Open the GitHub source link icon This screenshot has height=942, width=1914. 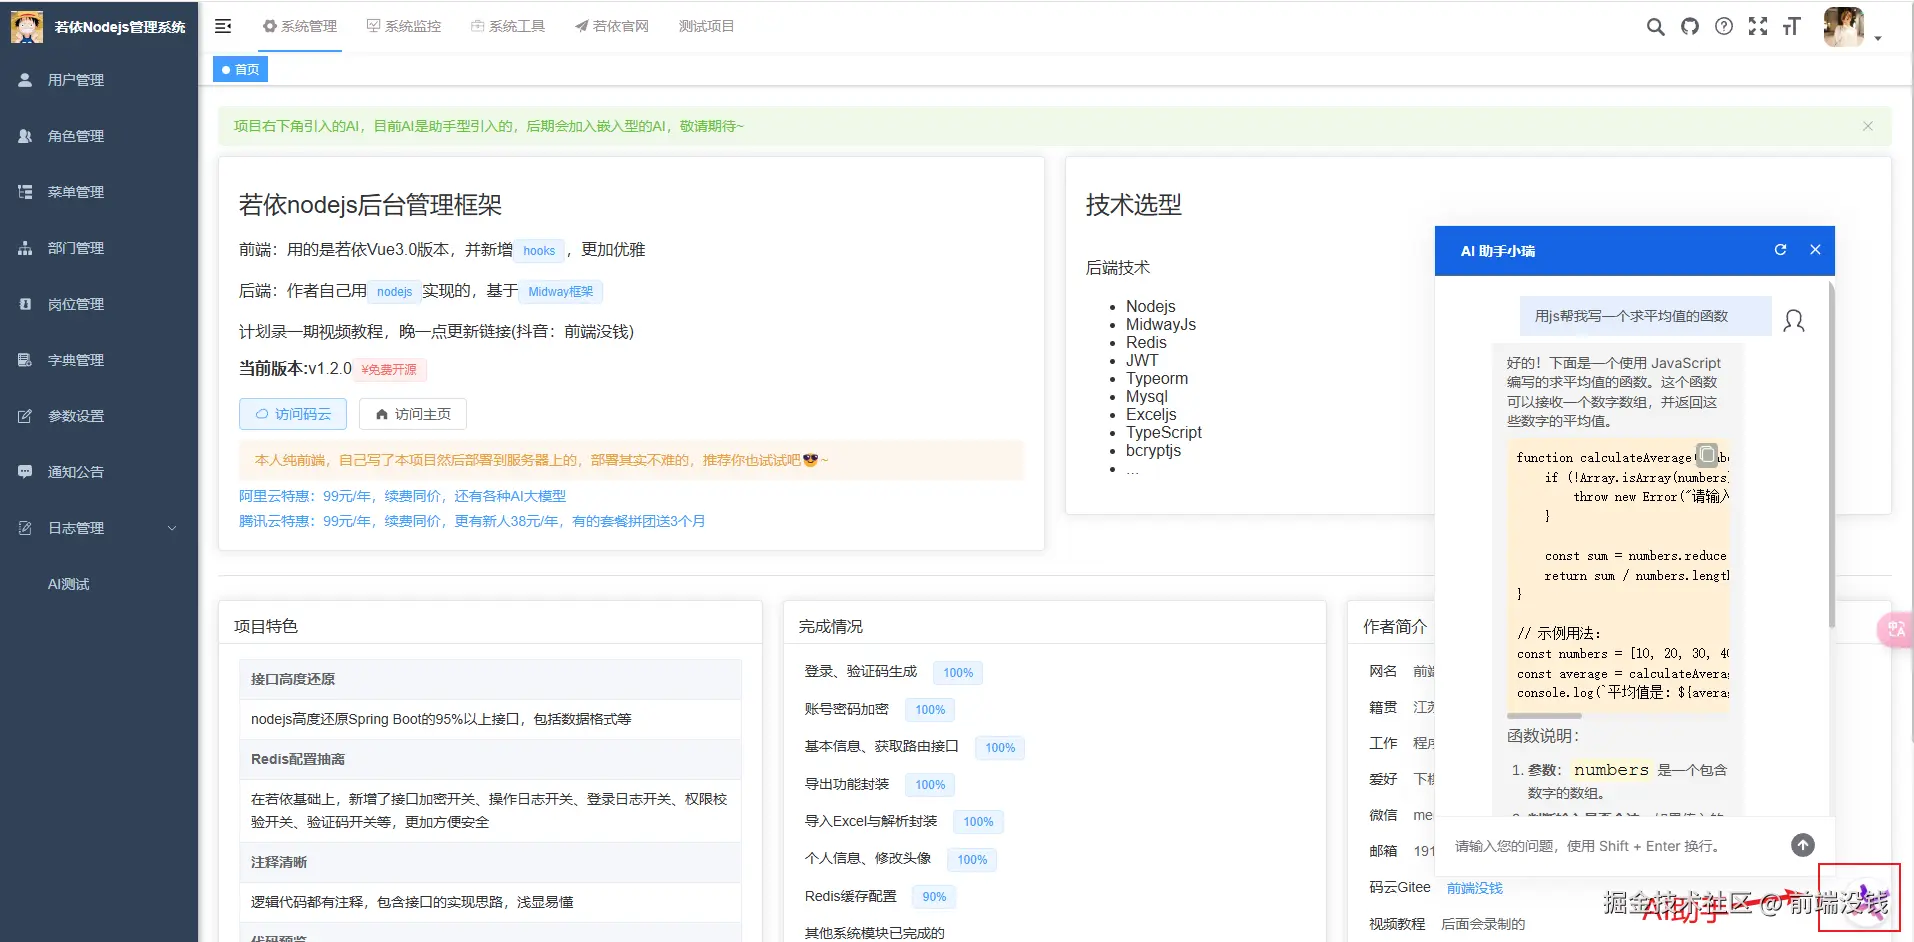click(x=1690, y=27)
